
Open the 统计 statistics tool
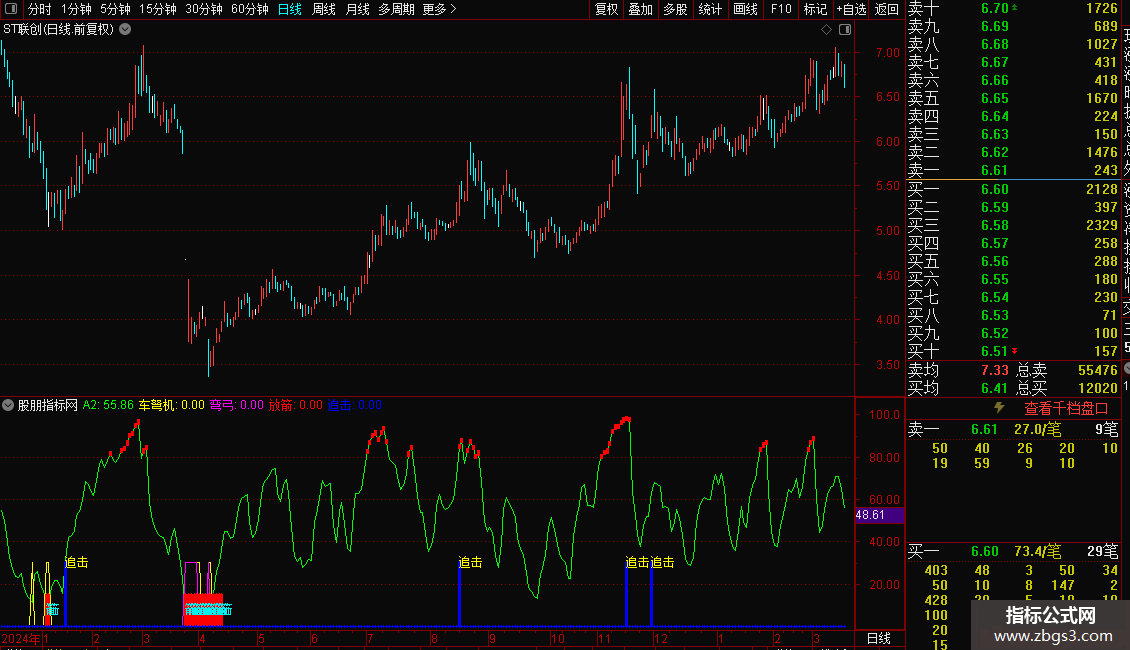click(710, 9)
